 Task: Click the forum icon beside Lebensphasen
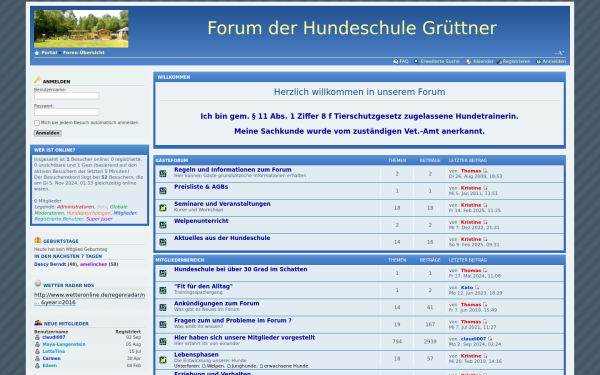[163, 360]
